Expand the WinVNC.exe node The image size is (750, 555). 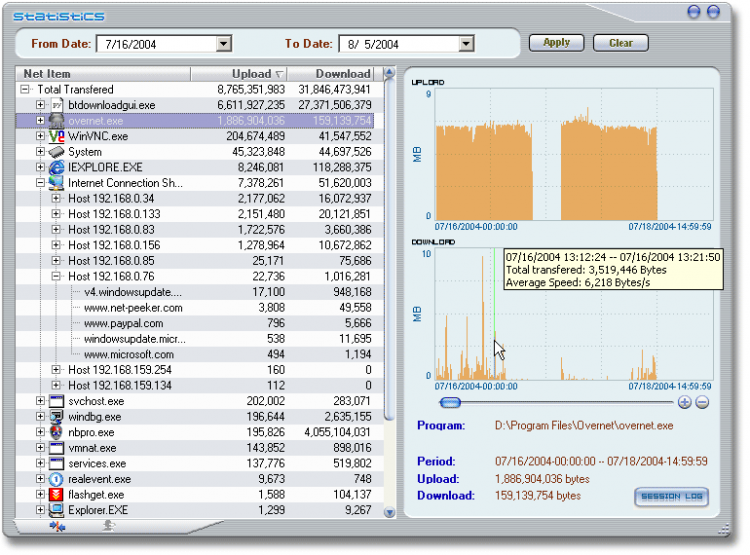(x=40, y=136)
